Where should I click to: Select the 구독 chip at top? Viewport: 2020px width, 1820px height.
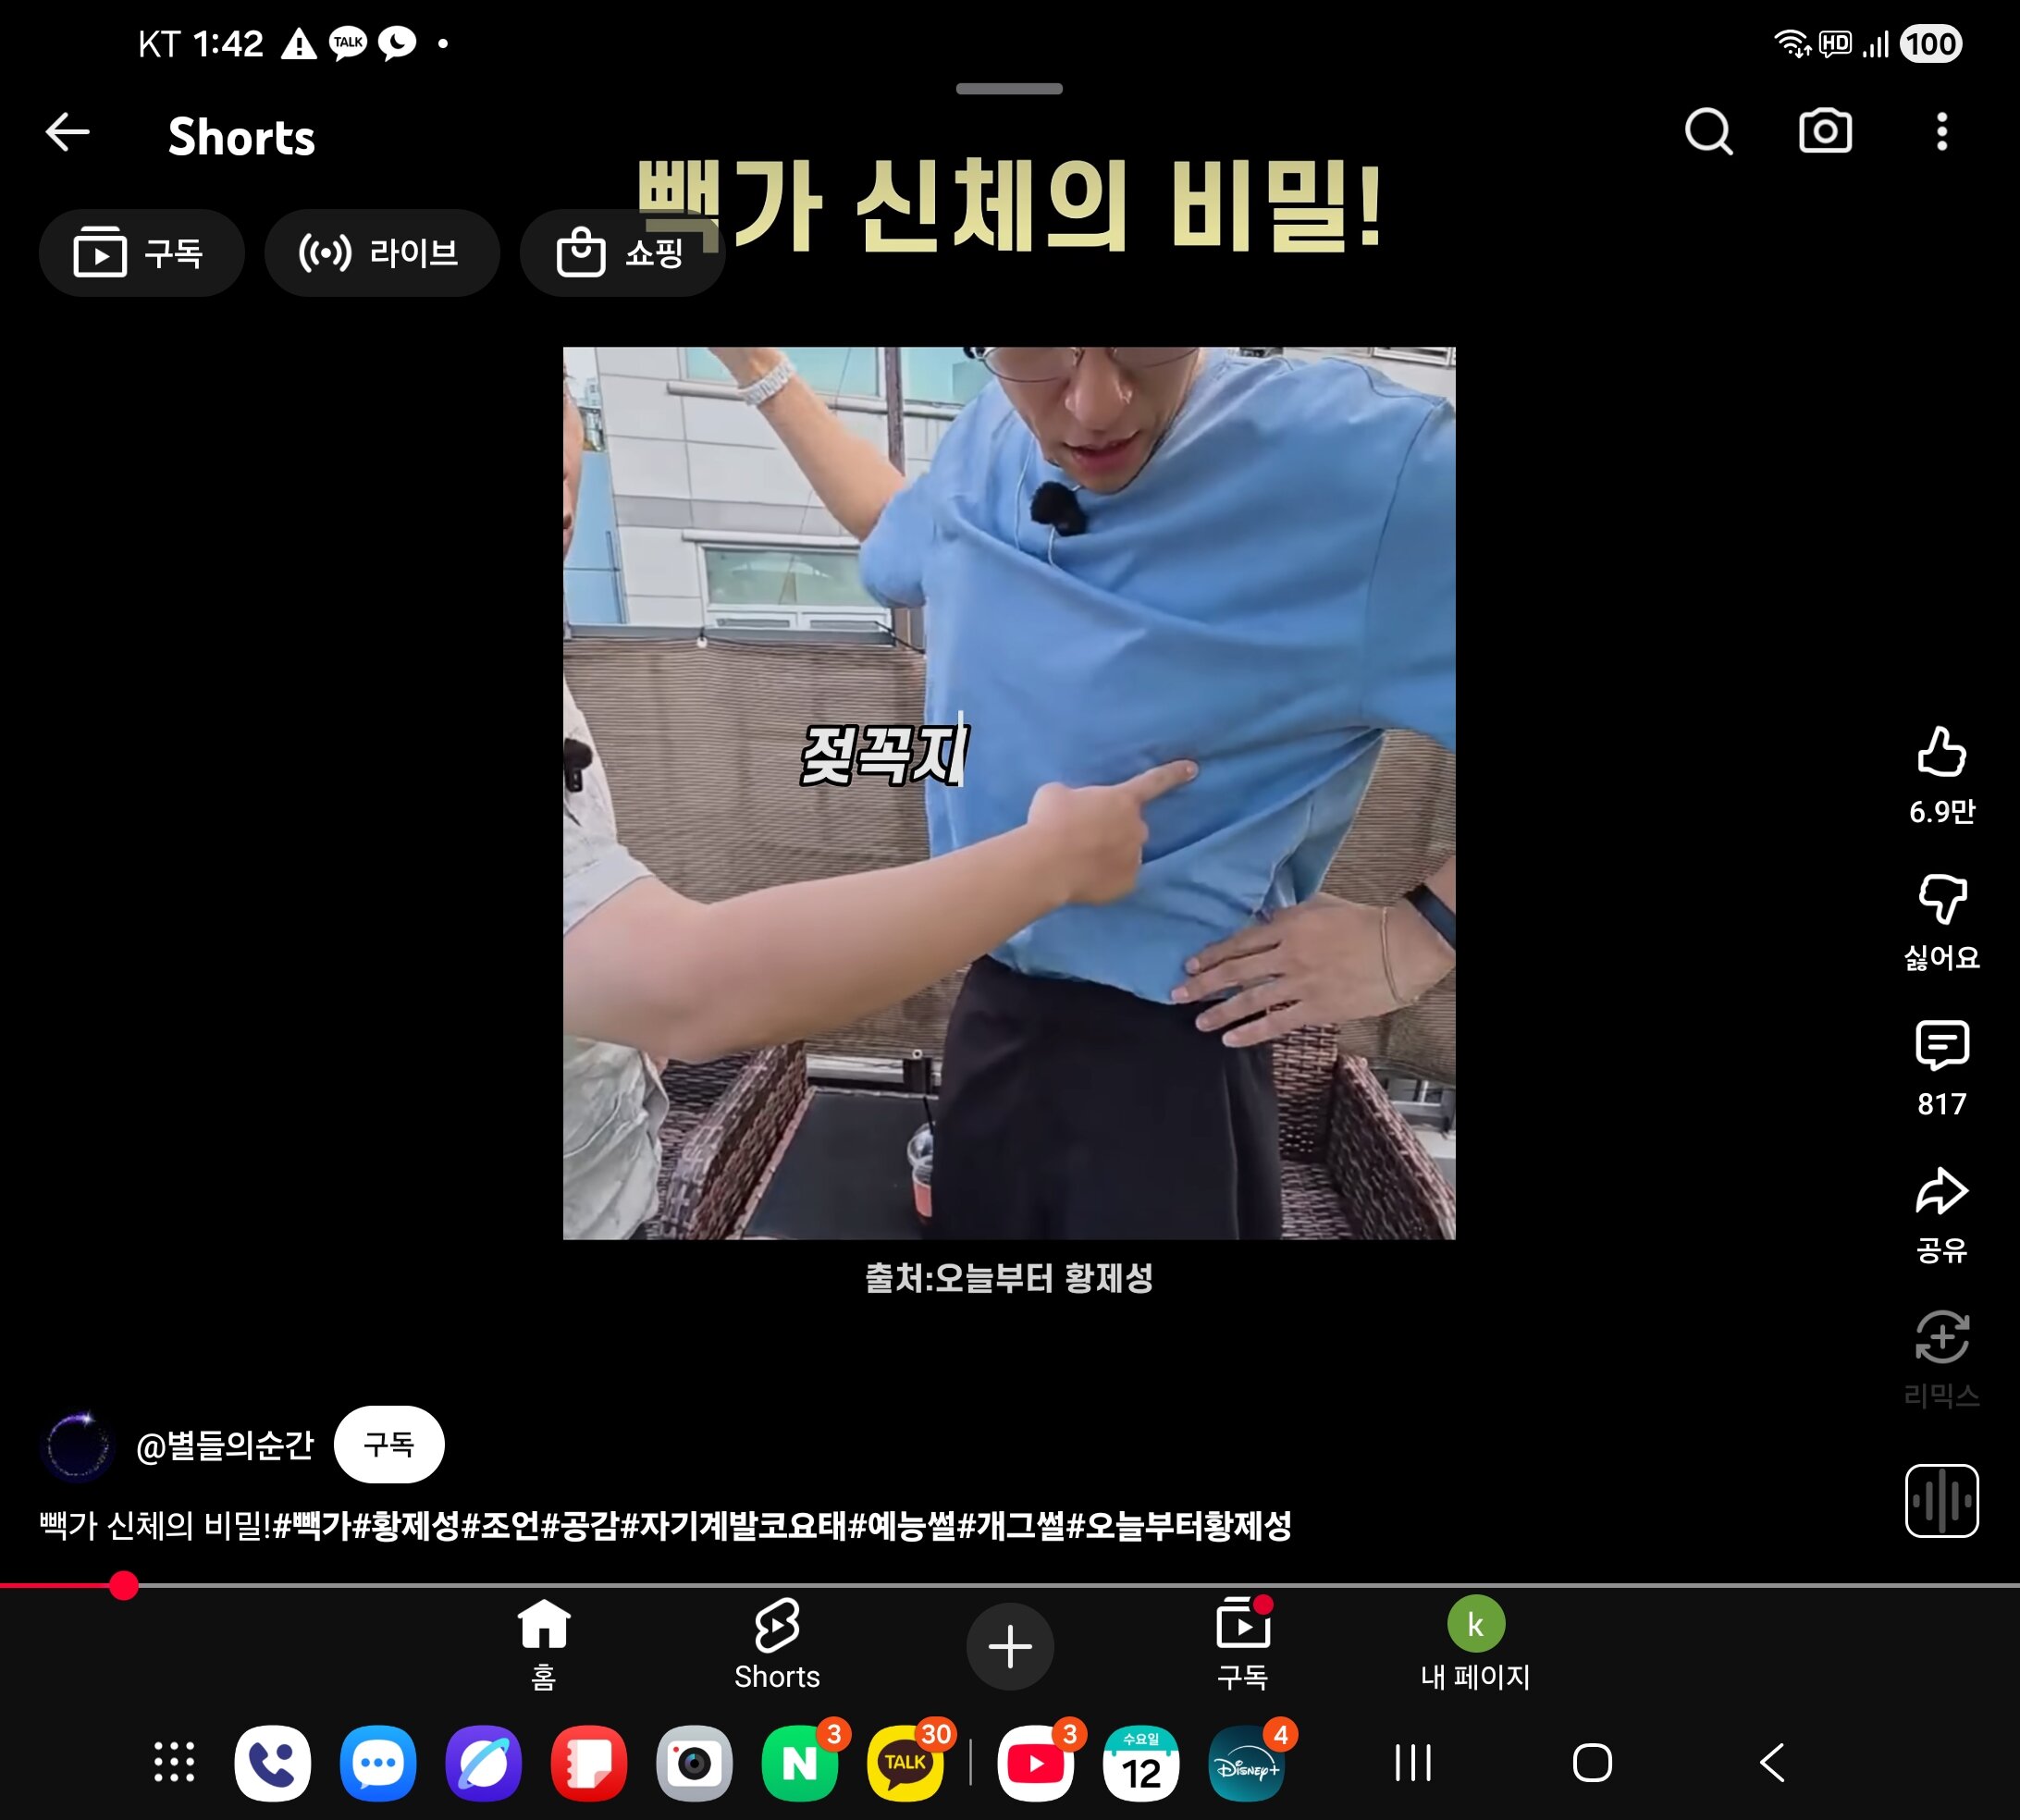pos(141,253)
